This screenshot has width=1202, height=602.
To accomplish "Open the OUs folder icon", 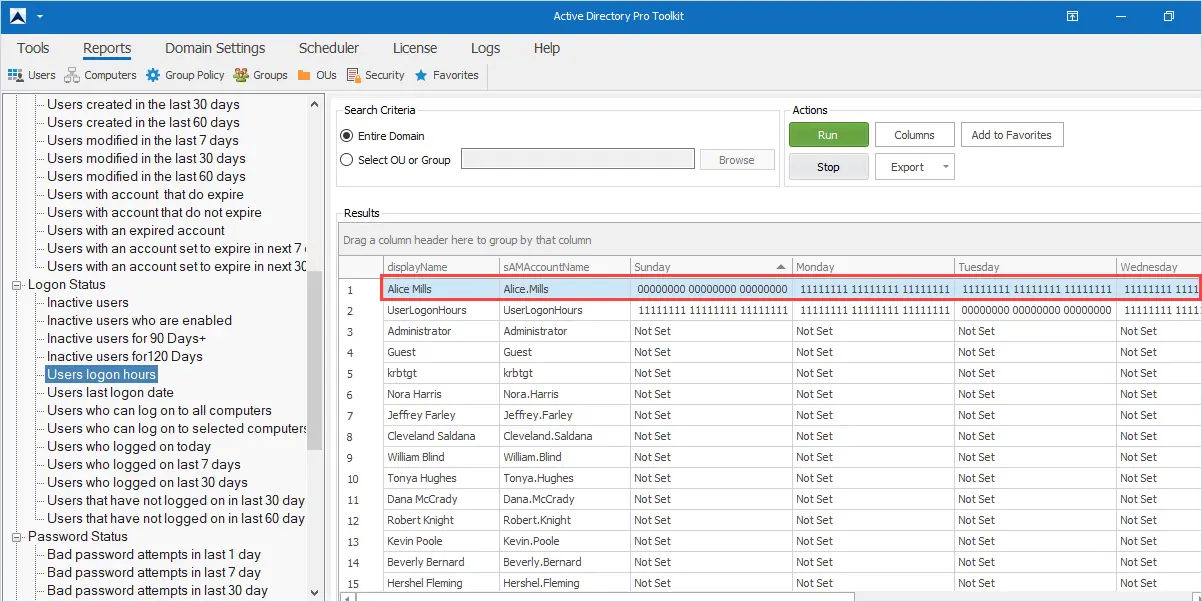I will click(304, 75).
